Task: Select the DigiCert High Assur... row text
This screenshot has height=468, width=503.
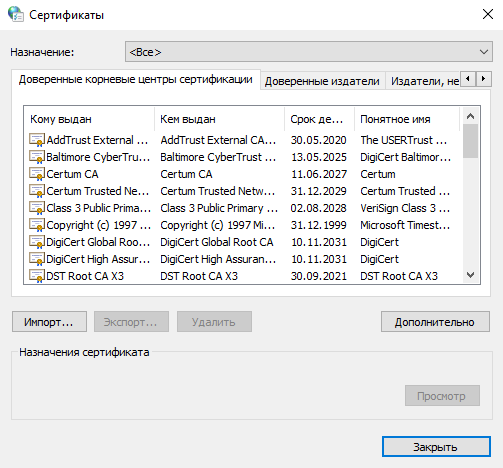Action: [x=98, y=259]
